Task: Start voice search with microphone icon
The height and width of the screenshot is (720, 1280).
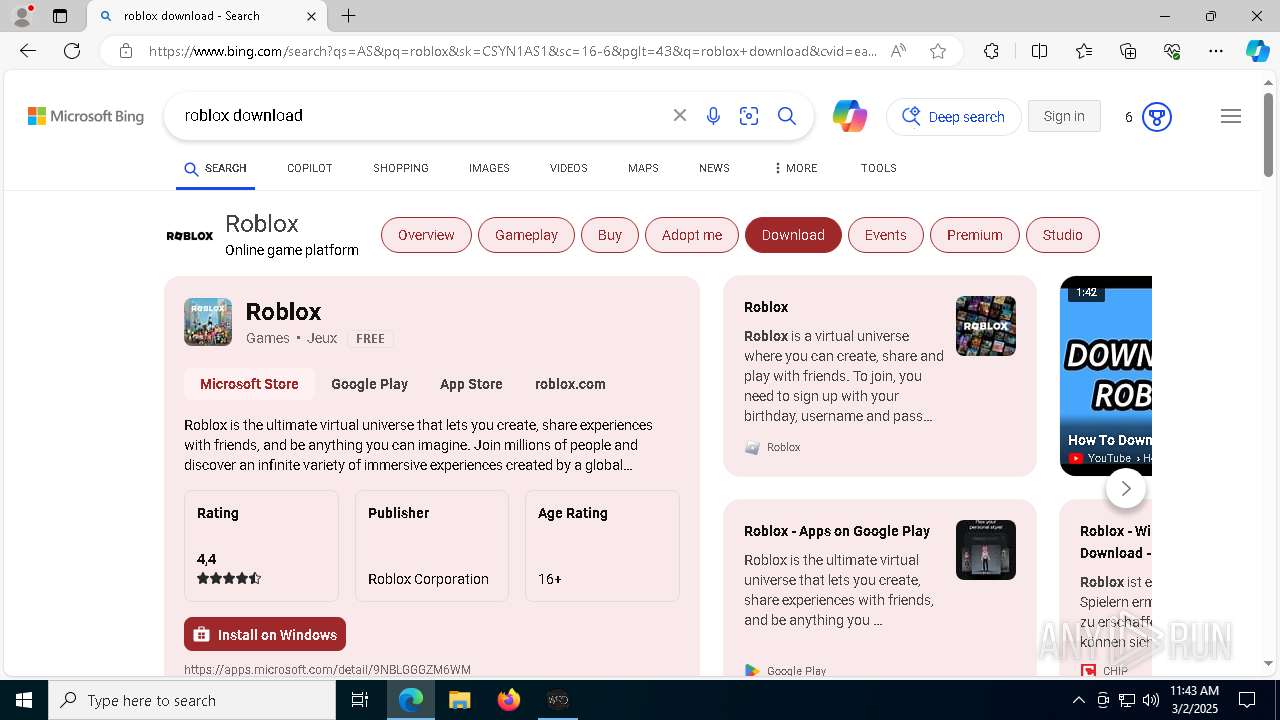Action: coord(713,116)
